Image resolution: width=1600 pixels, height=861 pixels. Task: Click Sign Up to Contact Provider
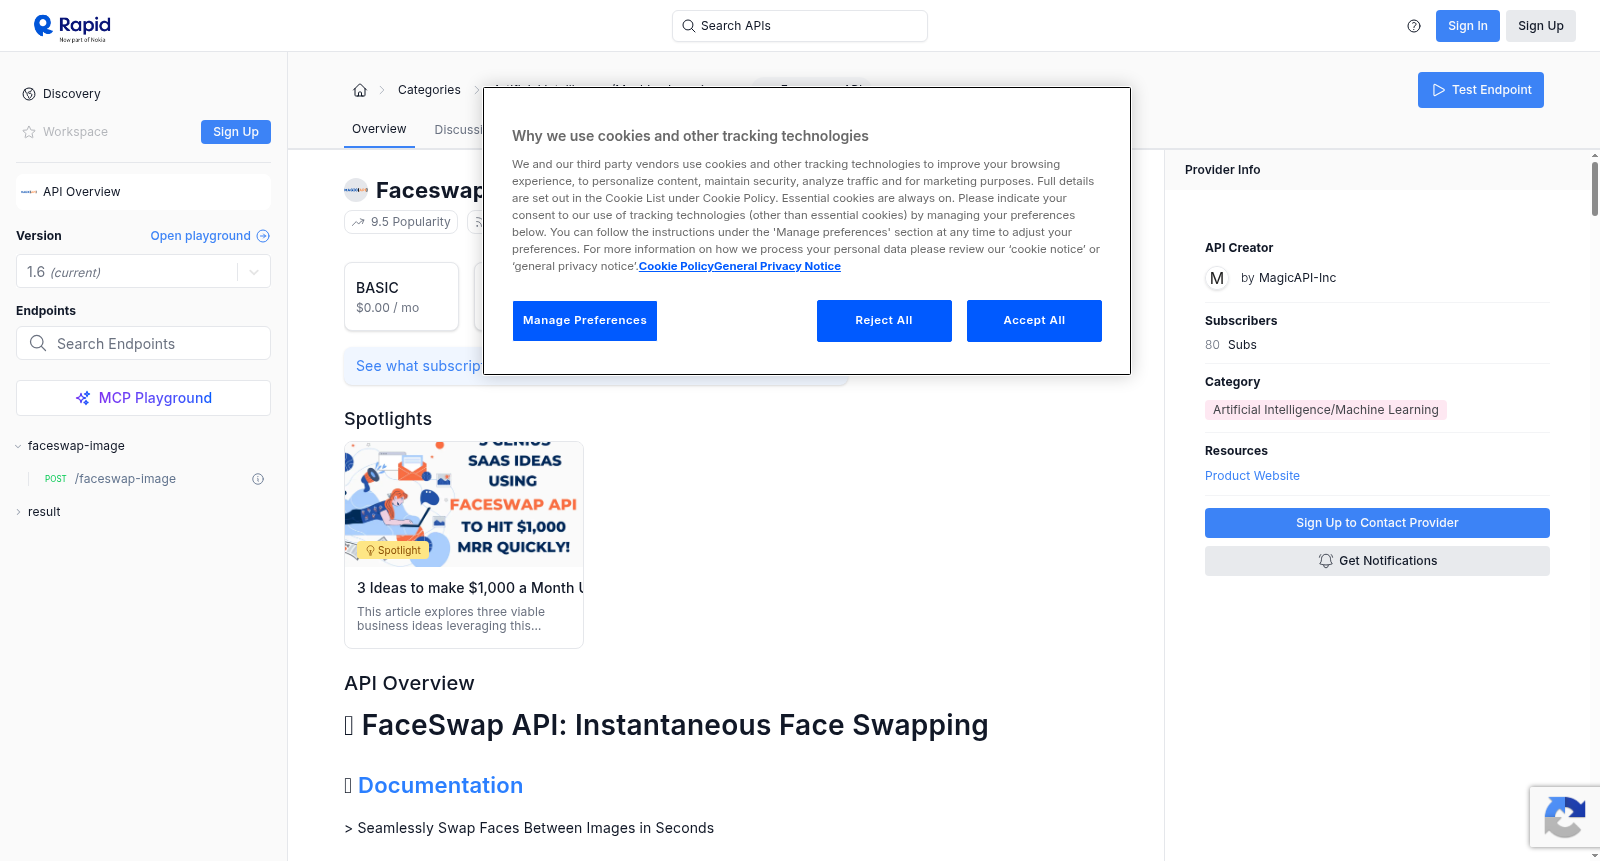[x=1377, y=523]
